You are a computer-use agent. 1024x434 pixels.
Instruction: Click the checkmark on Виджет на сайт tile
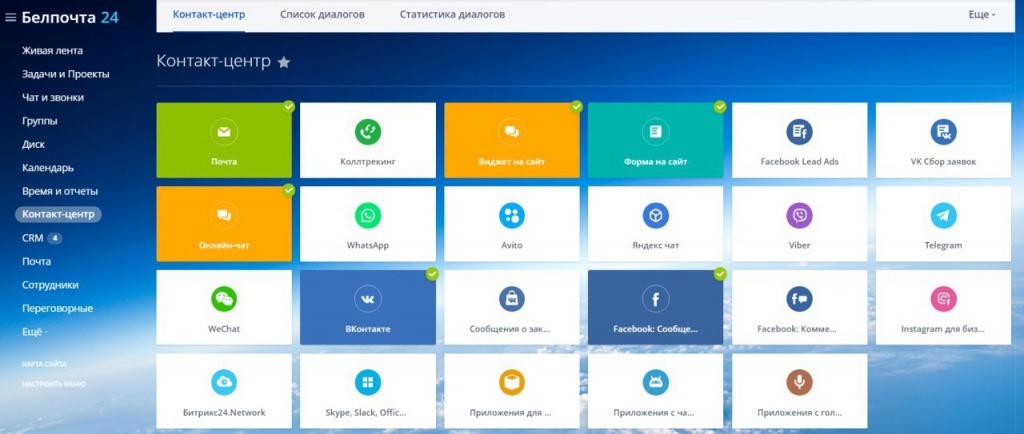[x=576, y=106]
